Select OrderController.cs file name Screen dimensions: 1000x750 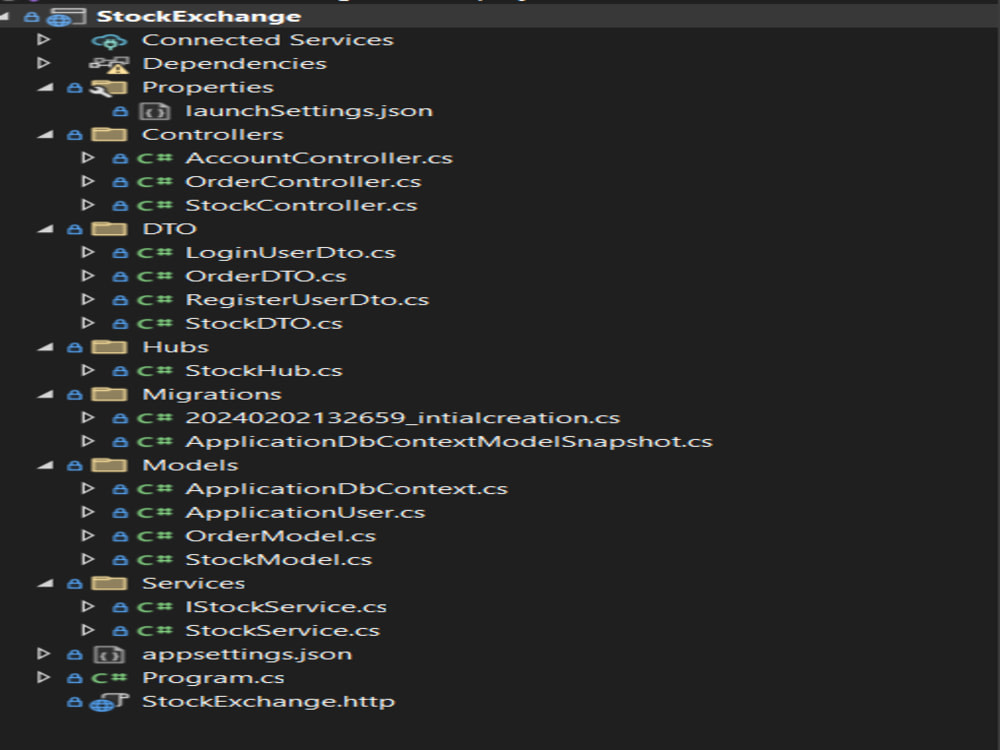tap(303, 182)
